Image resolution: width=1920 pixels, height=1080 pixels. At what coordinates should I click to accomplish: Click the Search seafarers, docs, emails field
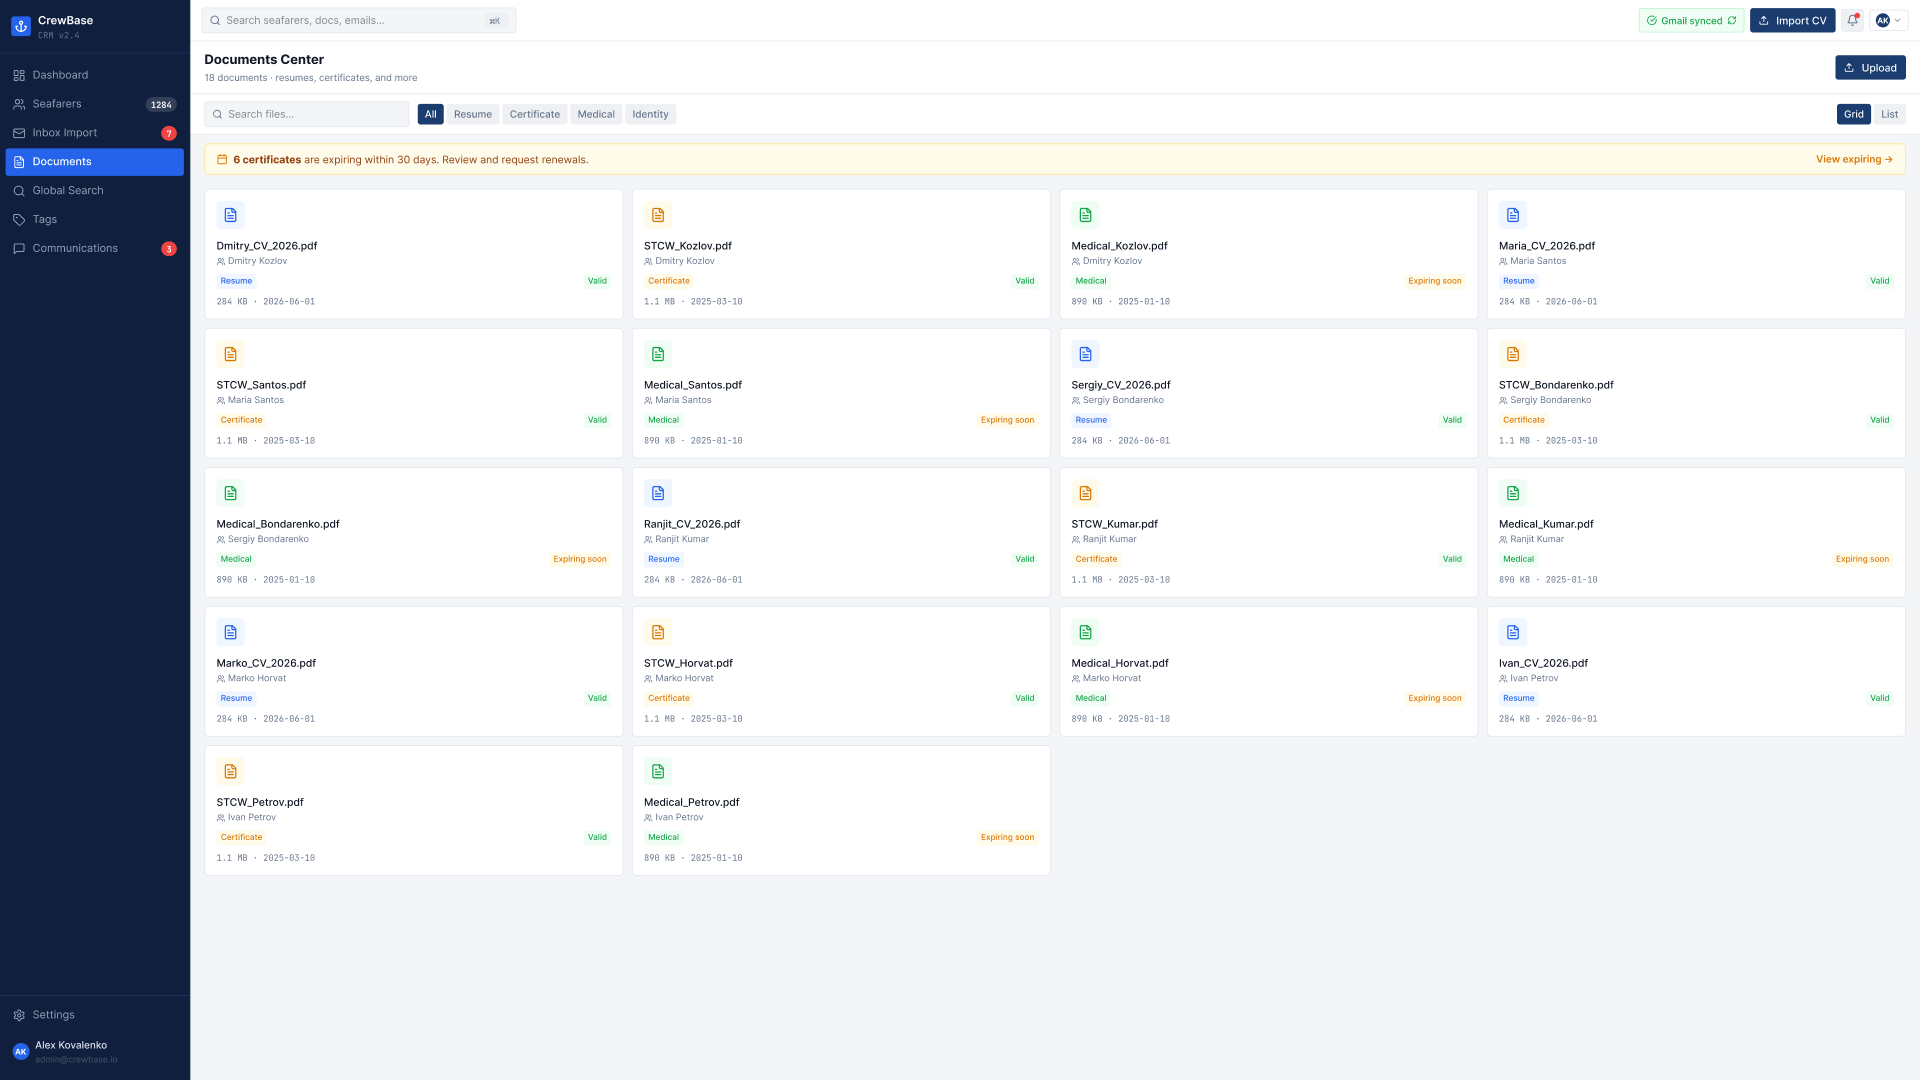click(x=359, y=20)
